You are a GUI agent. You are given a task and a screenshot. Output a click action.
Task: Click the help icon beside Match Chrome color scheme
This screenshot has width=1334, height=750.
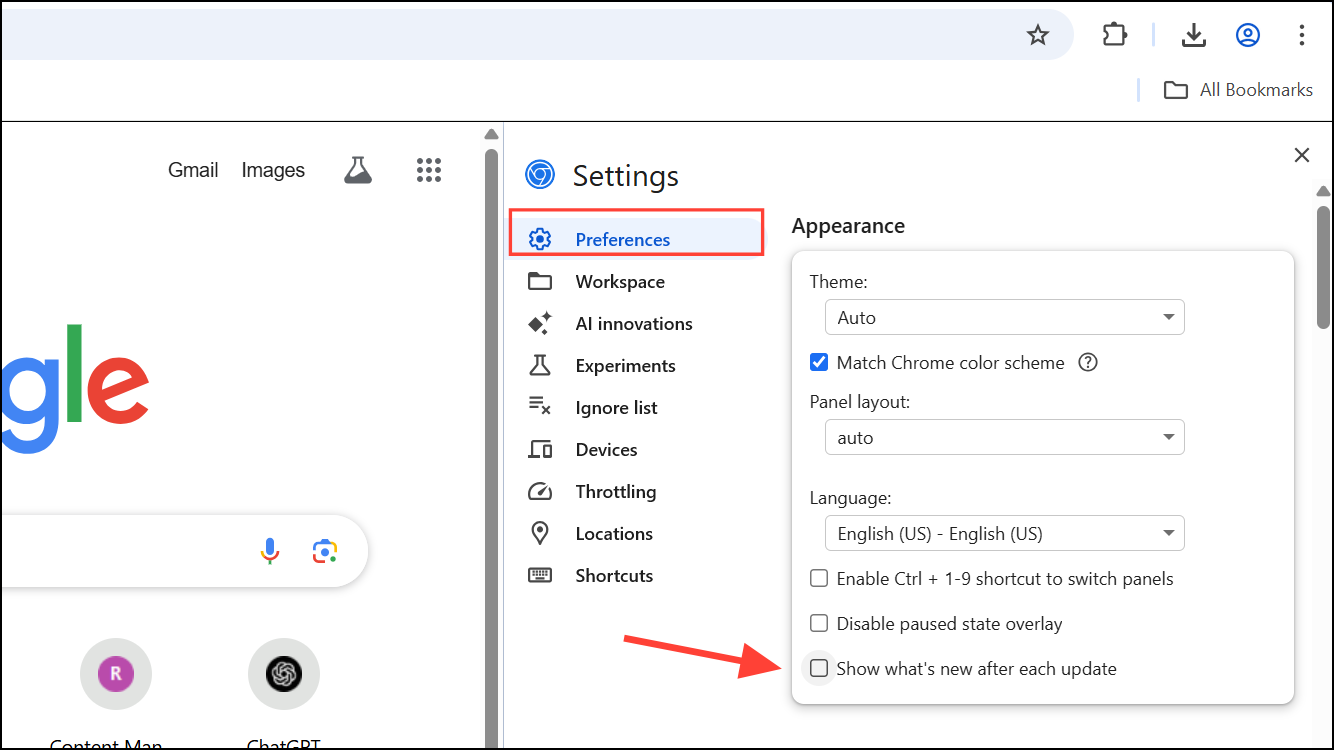(x=1088, y=363)
